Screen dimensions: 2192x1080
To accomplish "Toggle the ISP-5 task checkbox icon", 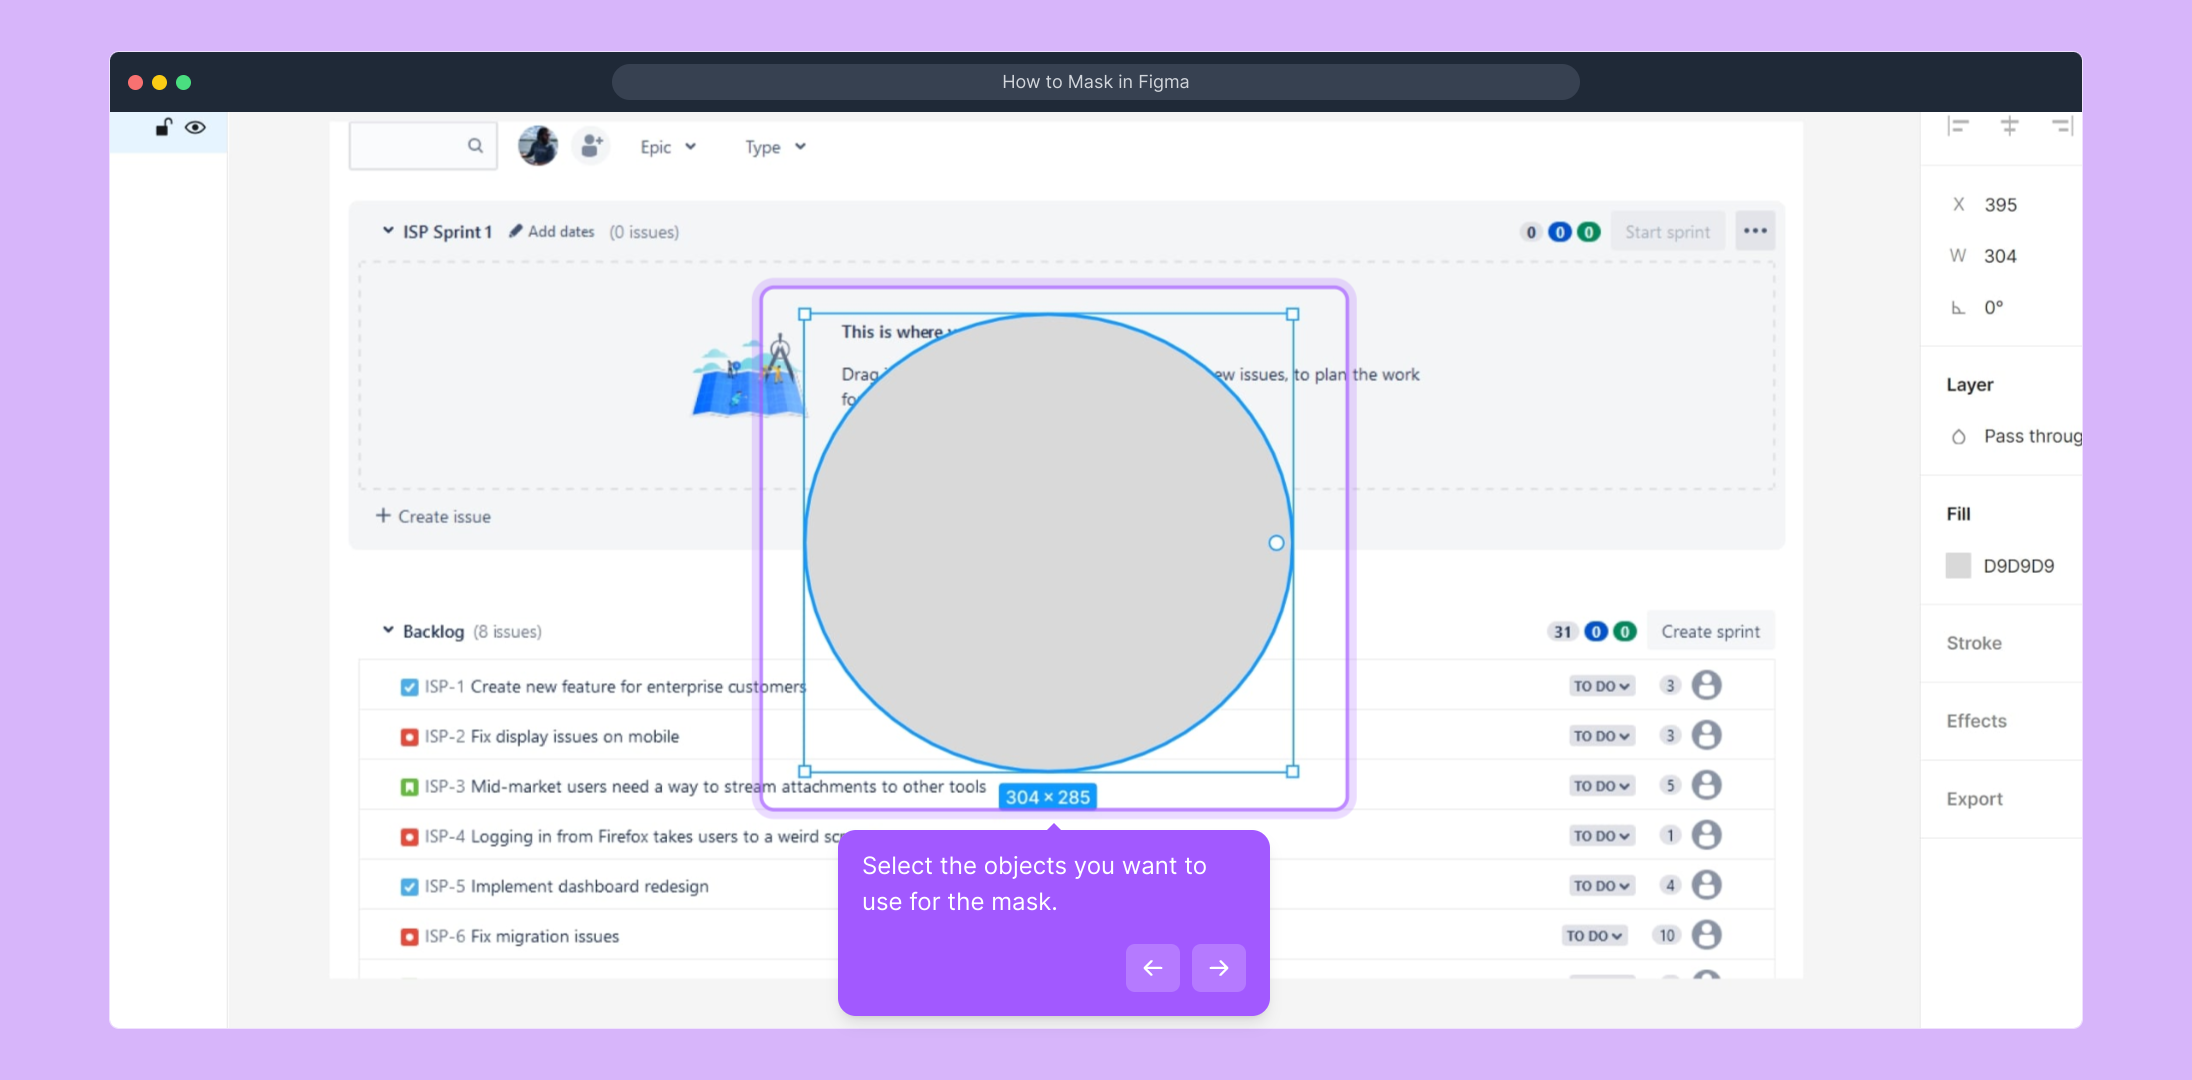I will 409,887.
